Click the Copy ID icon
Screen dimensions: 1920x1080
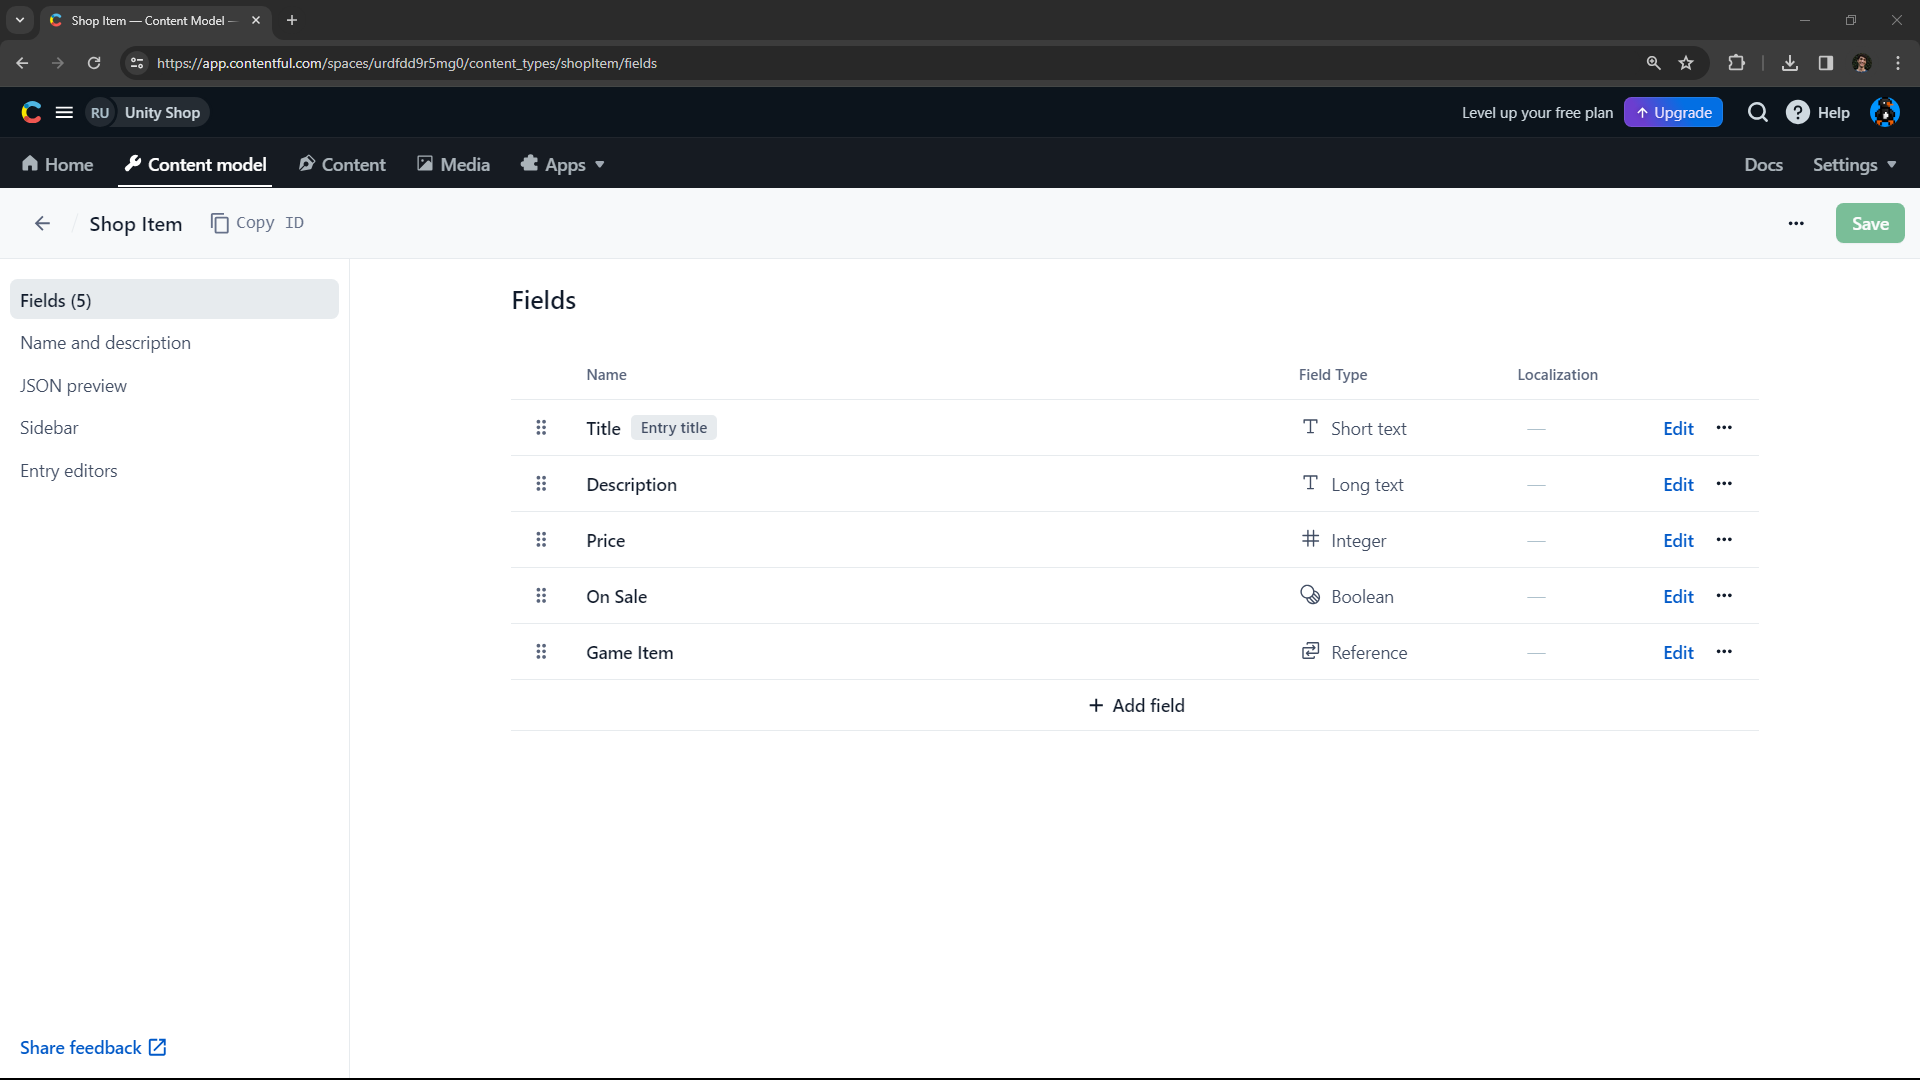[x=220, y=223]
